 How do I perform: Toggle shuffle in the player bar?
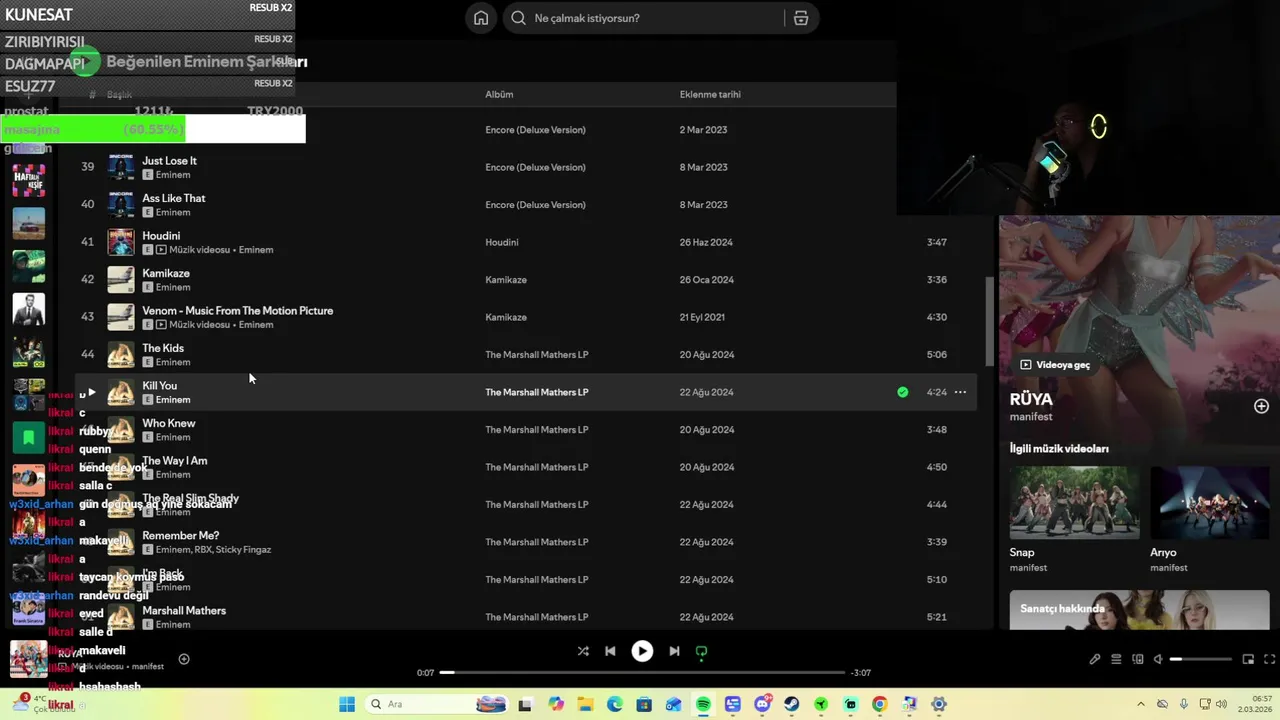click(x=583, y=651)
